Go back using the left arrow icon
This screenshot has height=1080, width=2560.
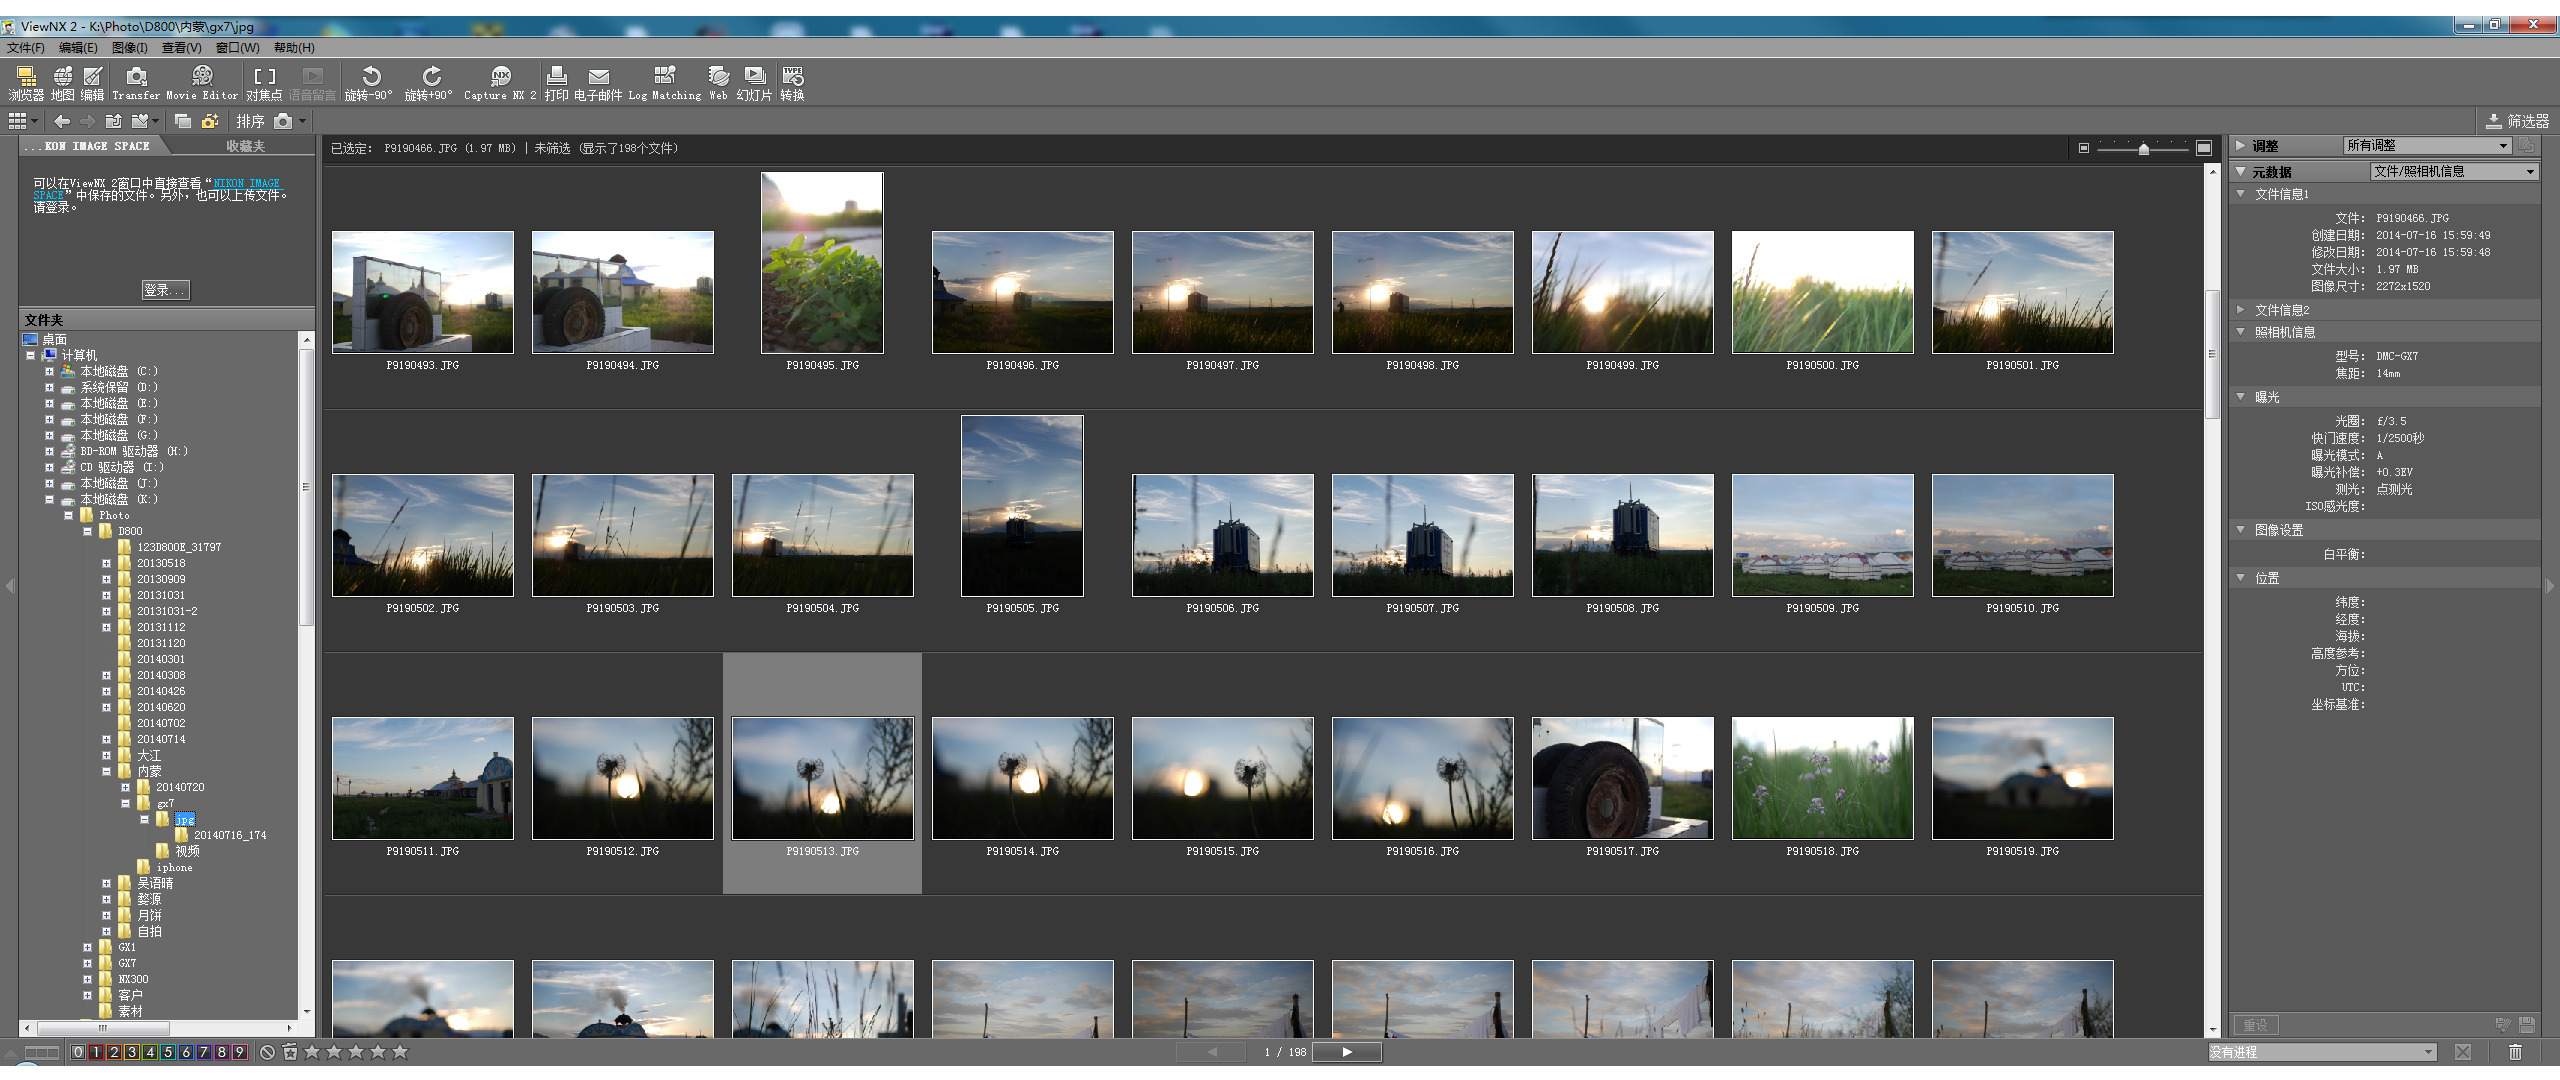point(62,121)
